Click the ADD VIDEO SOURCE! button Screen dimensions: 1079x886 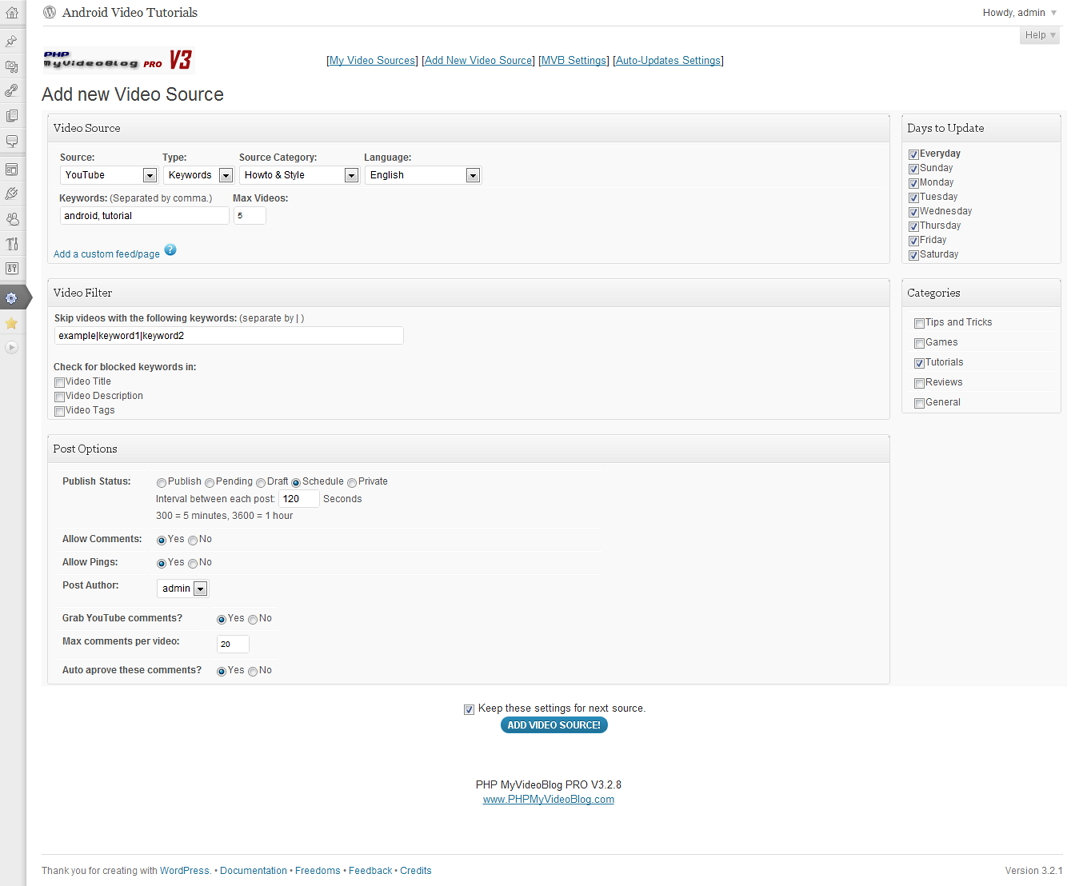554,725
